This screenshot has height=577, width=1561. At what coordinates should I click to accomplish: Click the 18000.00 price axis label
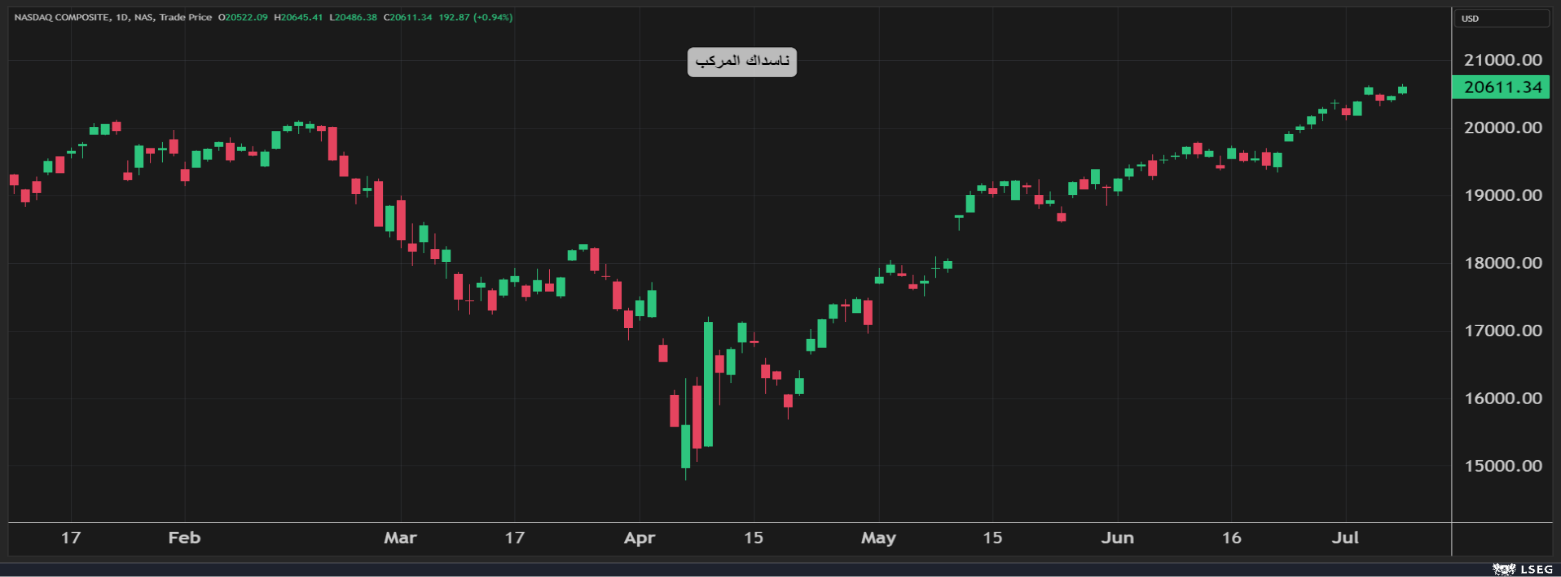pyautogui.click(x=1503, y=263)
